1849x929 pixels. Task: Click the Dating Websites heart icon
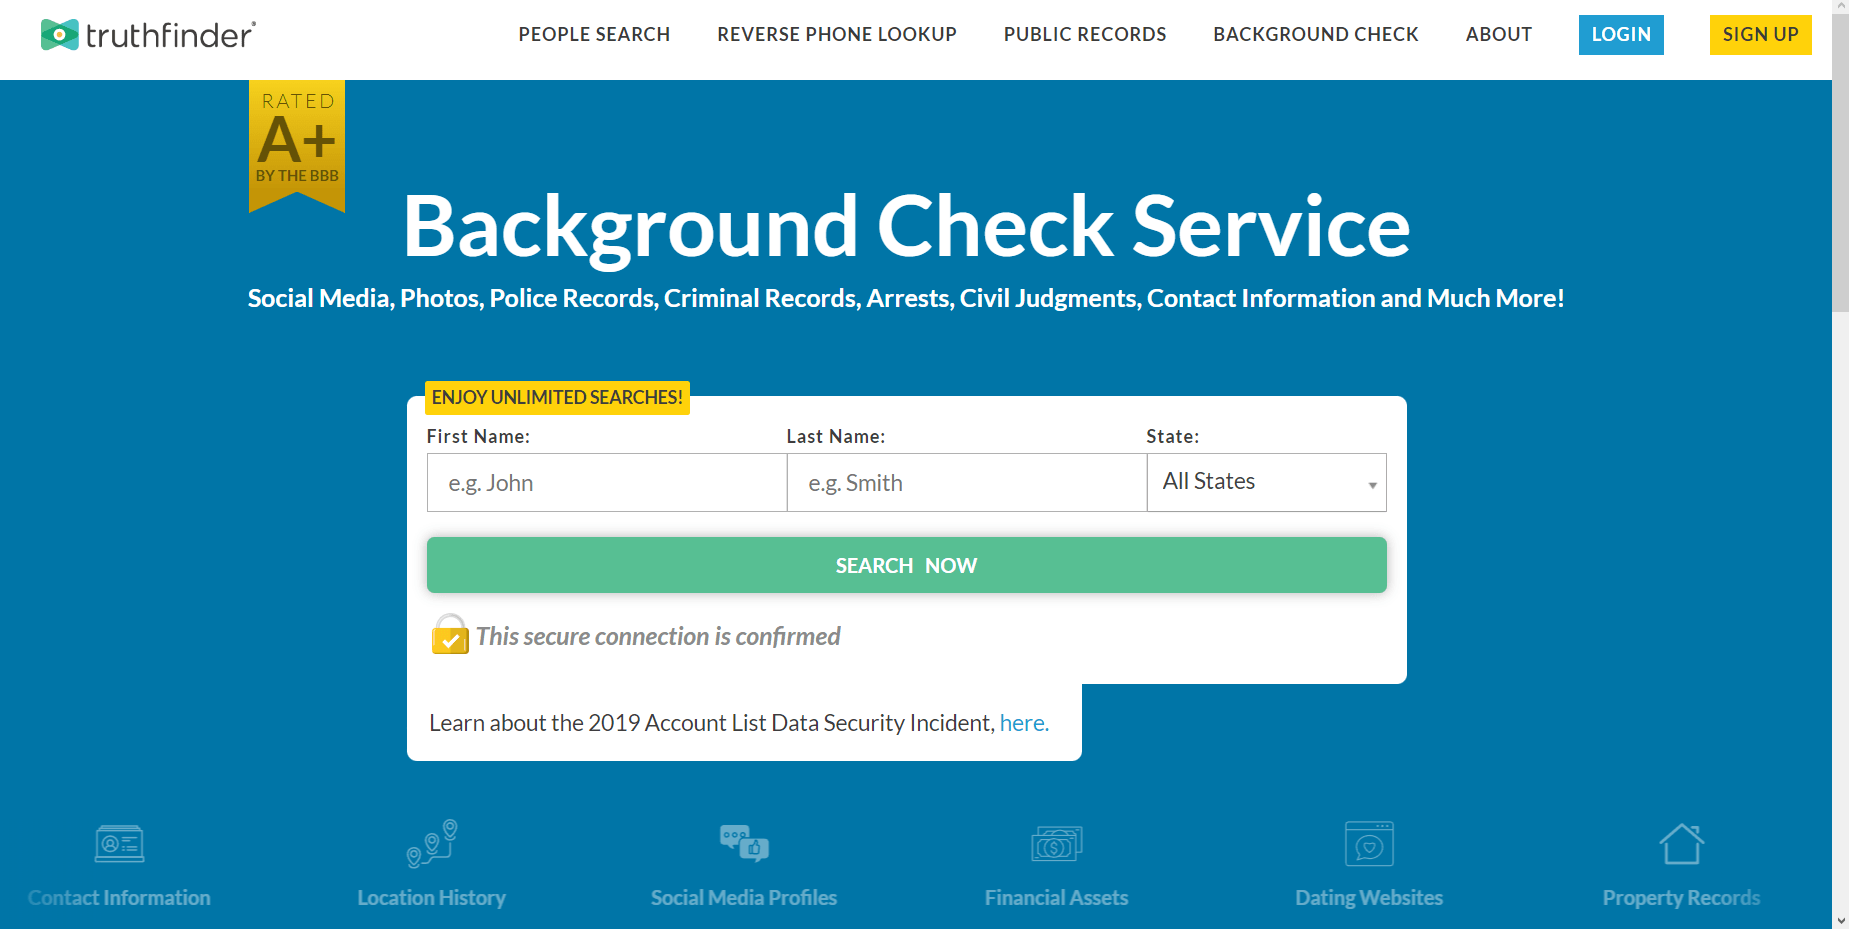[1369, 844]
